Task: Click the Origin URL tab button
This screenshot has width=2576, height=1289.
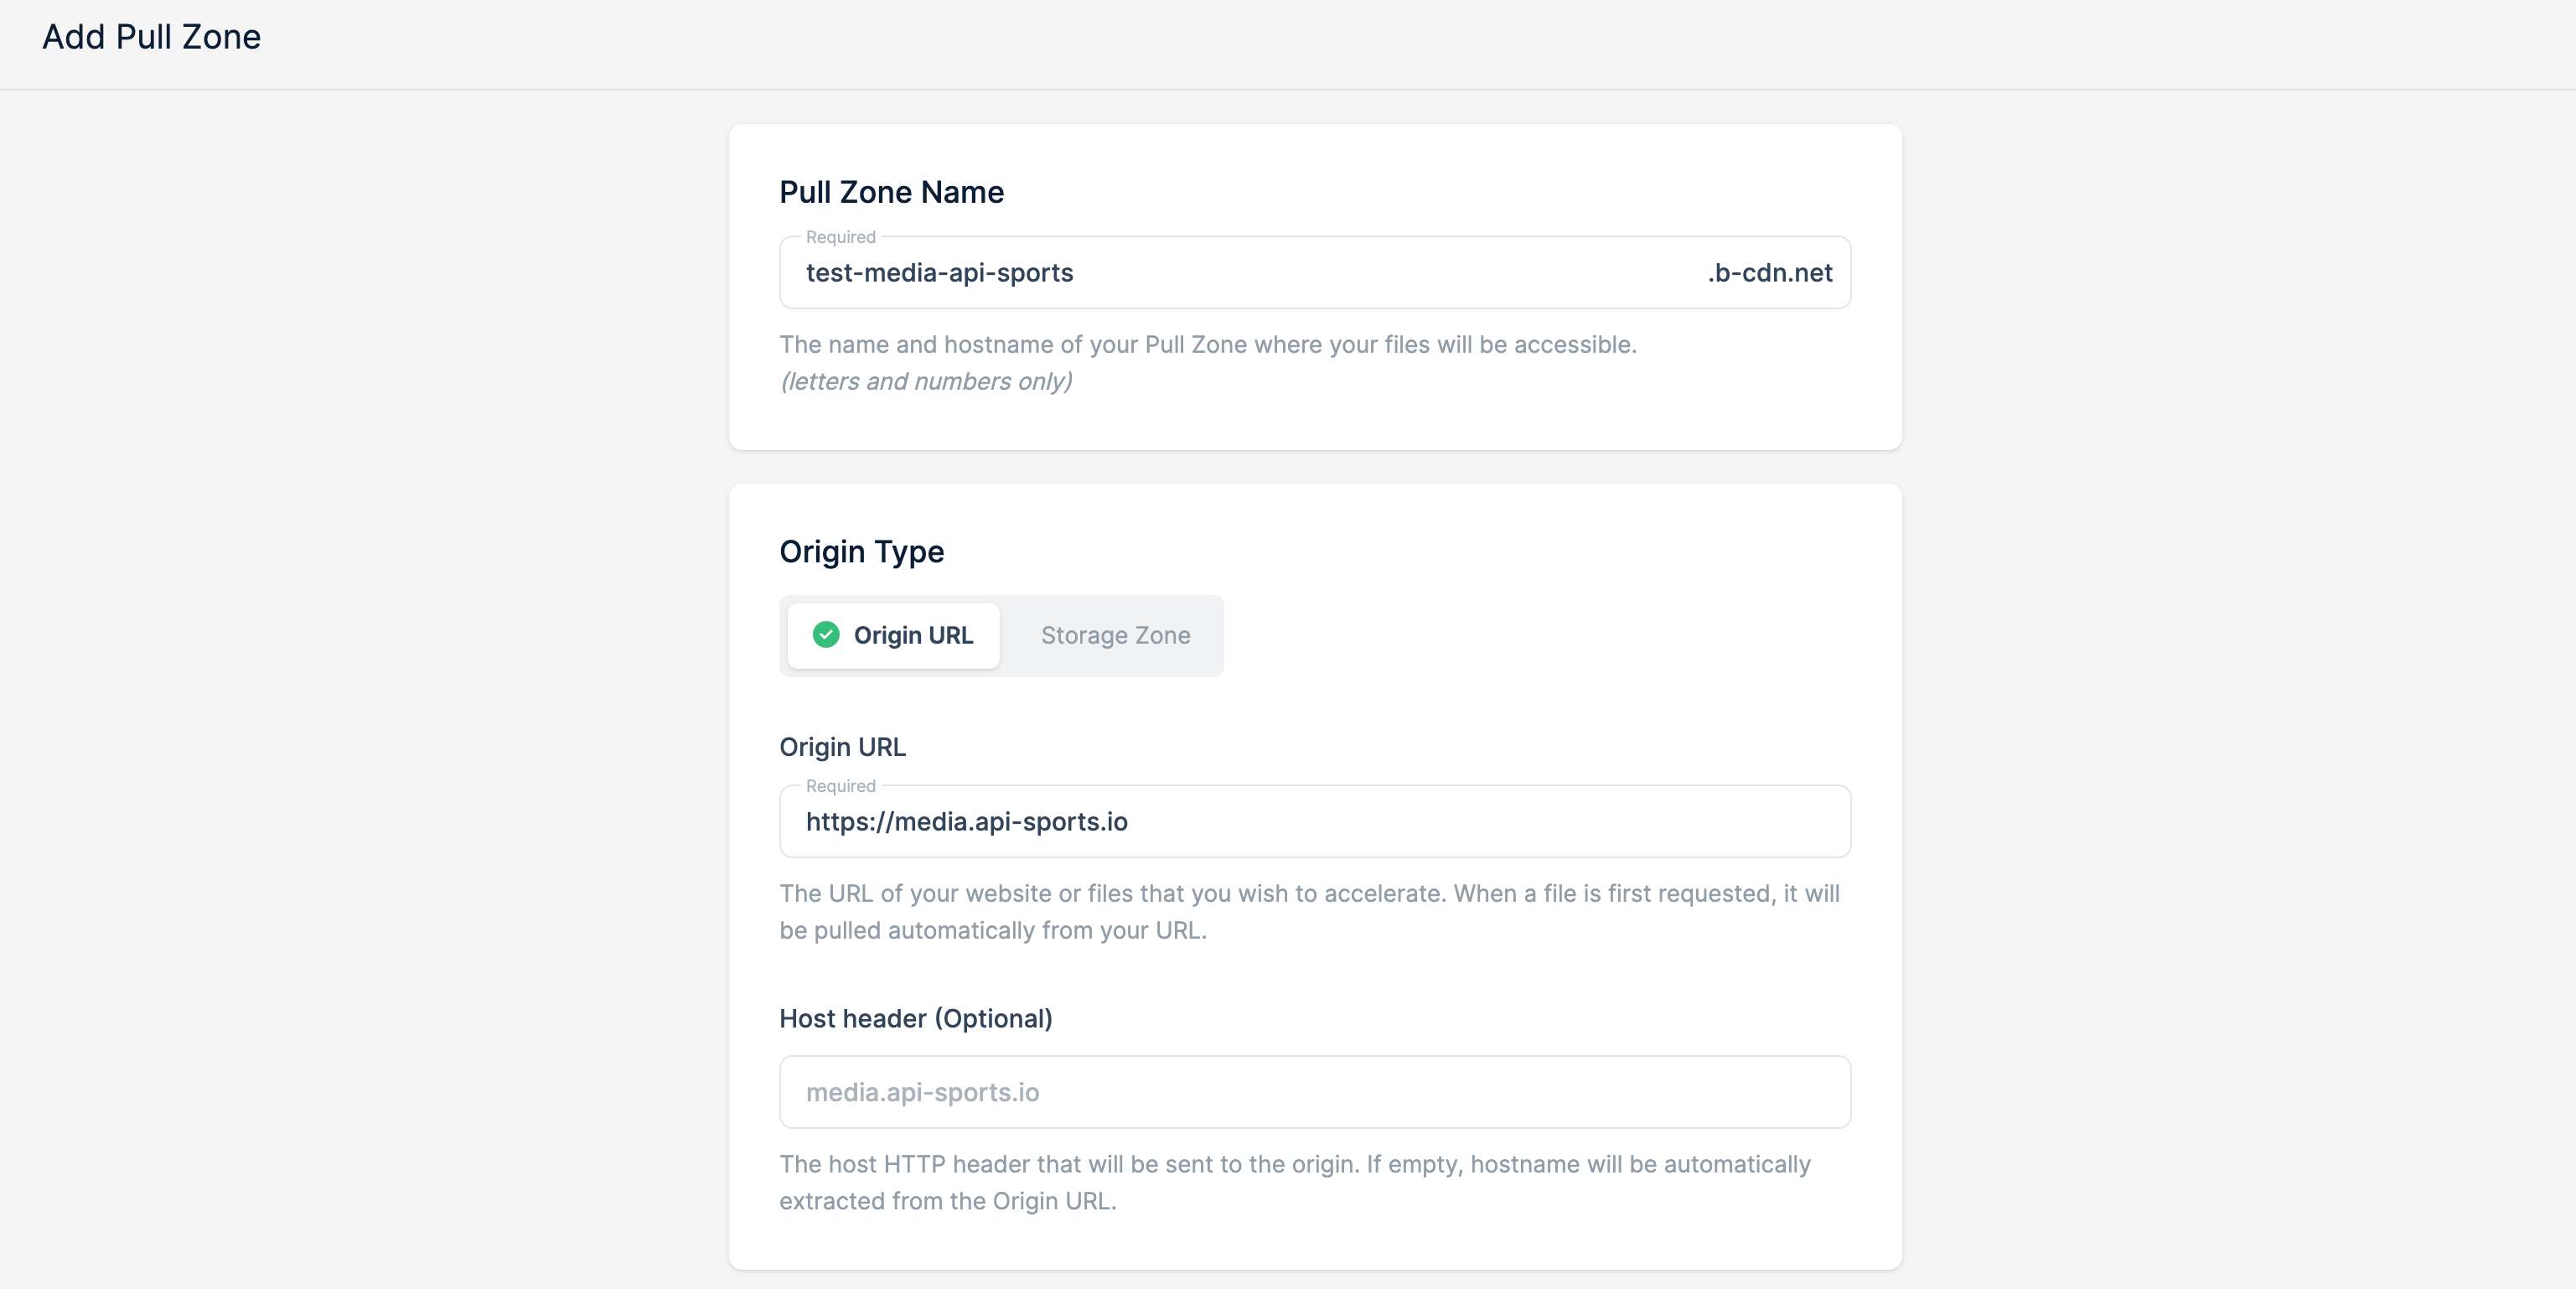Action: tap(897, 634)
